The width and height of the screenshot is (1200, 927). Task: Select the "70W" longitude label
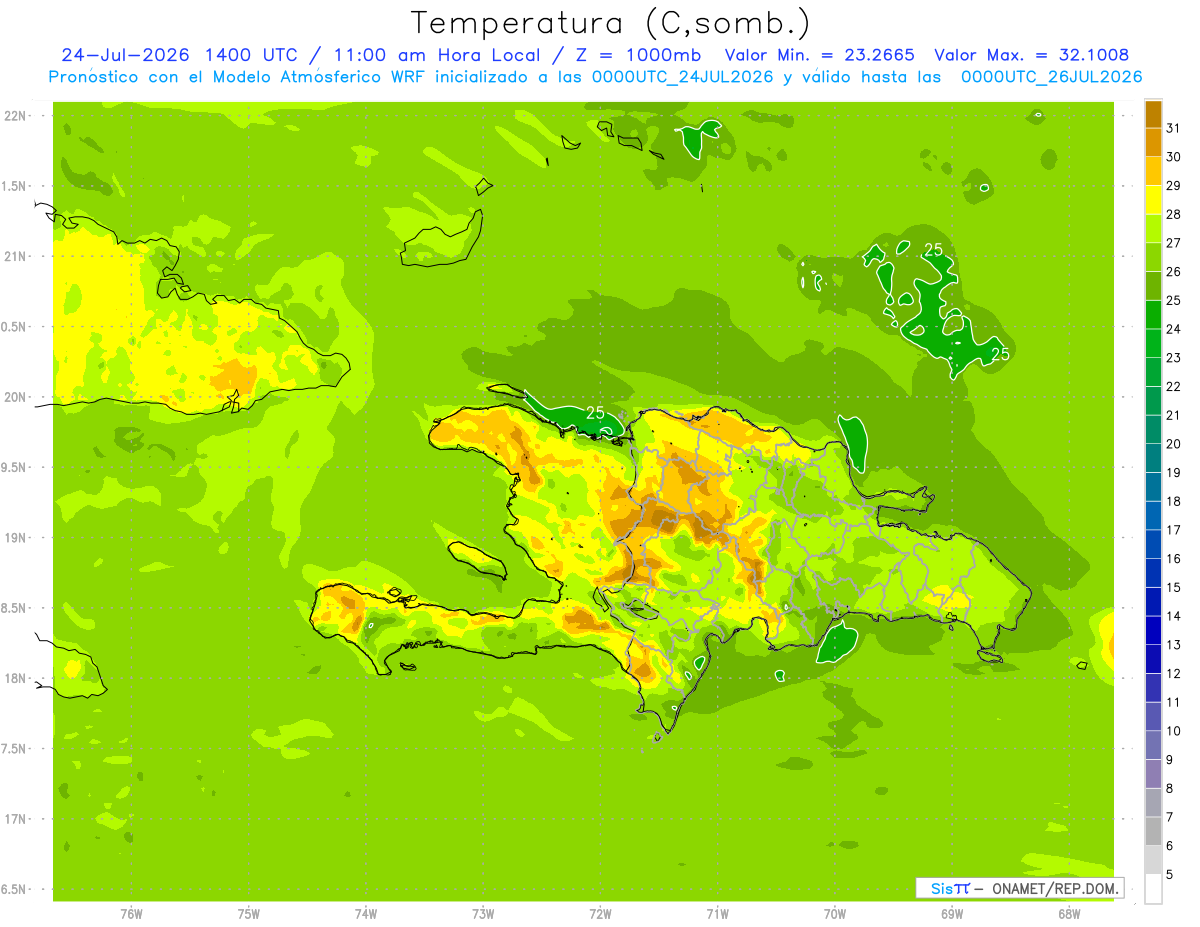pos(834,914)
